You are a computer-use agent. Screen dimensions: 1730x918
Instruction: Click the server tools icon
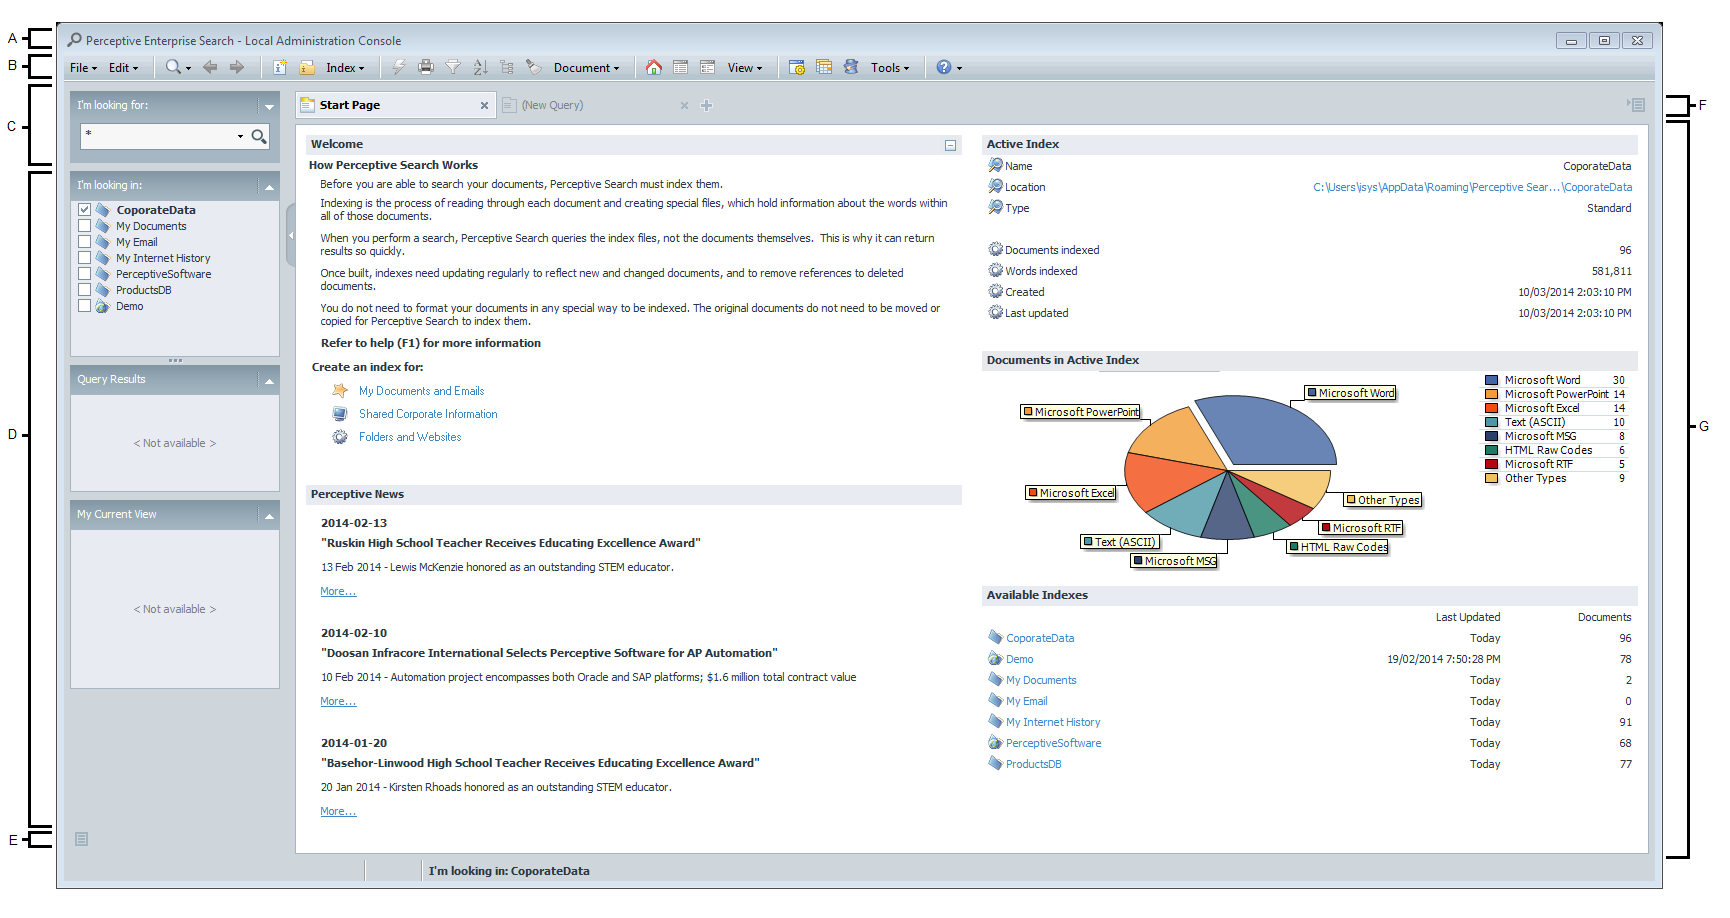(x=851, y=67)
